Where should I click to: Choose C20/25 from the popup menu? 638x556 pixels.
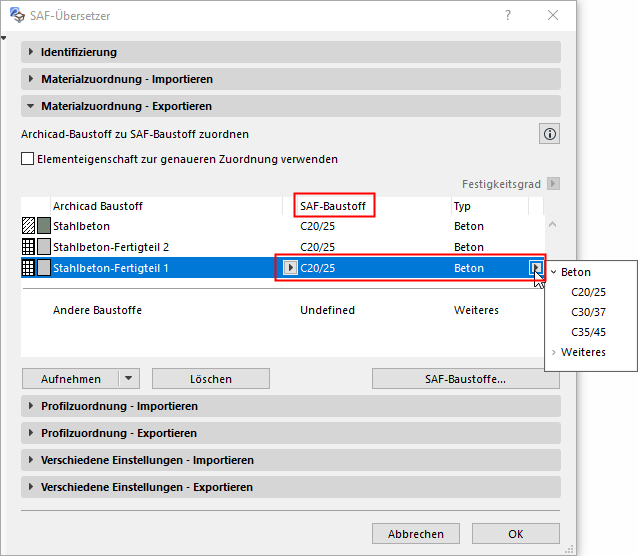588,292
